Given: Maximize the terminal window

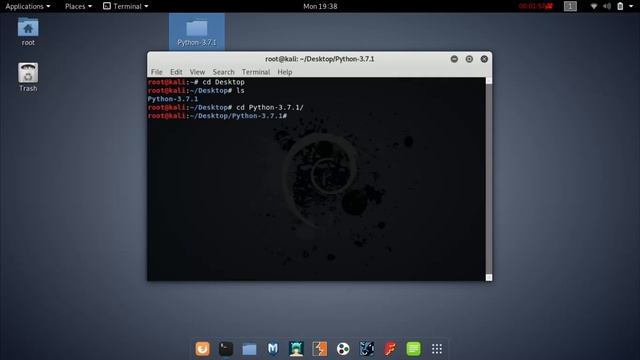Looking at the screenshot, I should pyautogui.click(x=469, y=59).
